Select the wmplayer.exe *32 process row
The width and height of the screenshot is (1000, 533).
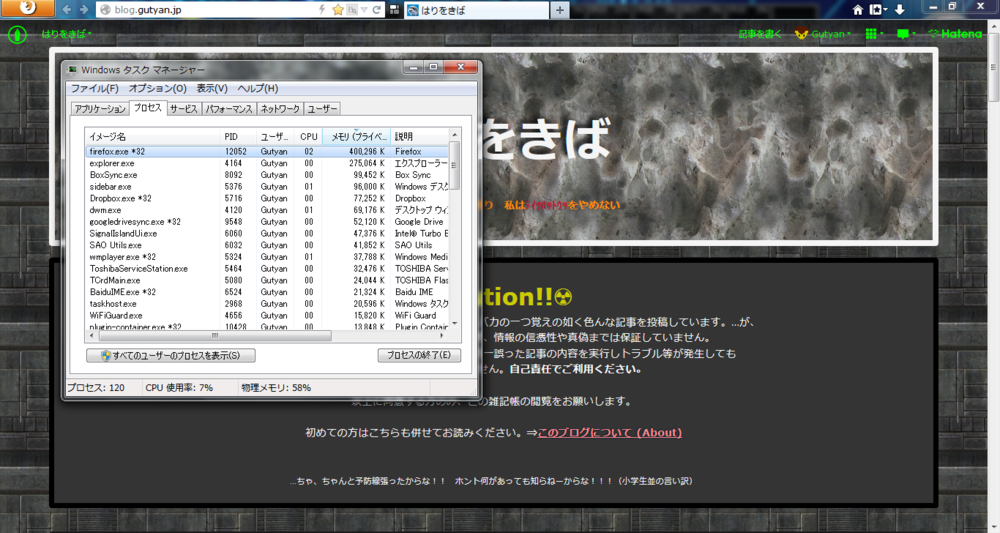[x=267, y=257]
